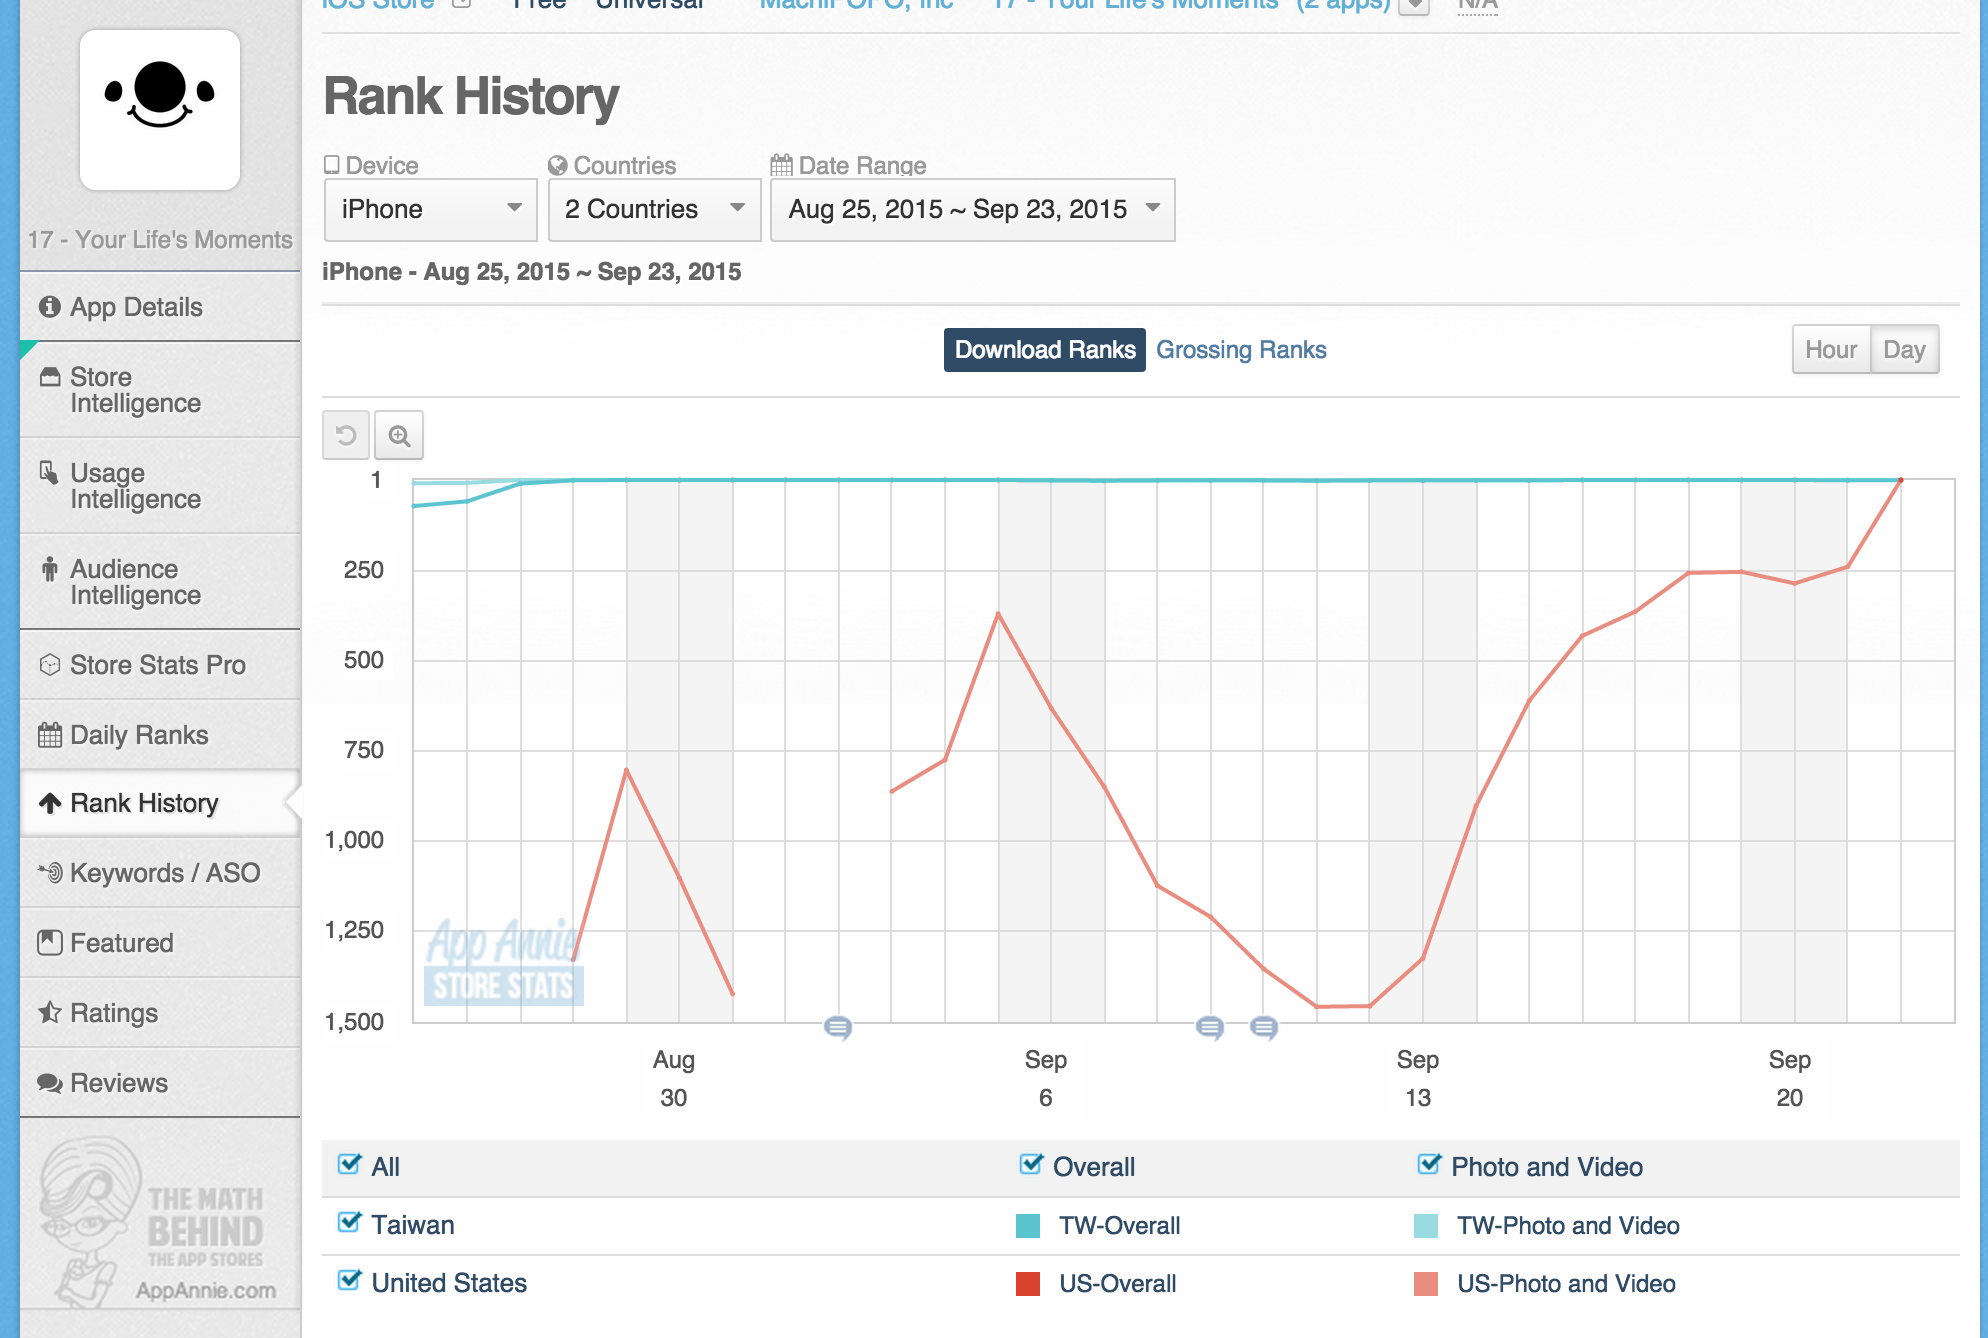Screen dimensions: 1988x1338
Task: Expand the 2 Countries dropdown
Action: pos(655,209)
